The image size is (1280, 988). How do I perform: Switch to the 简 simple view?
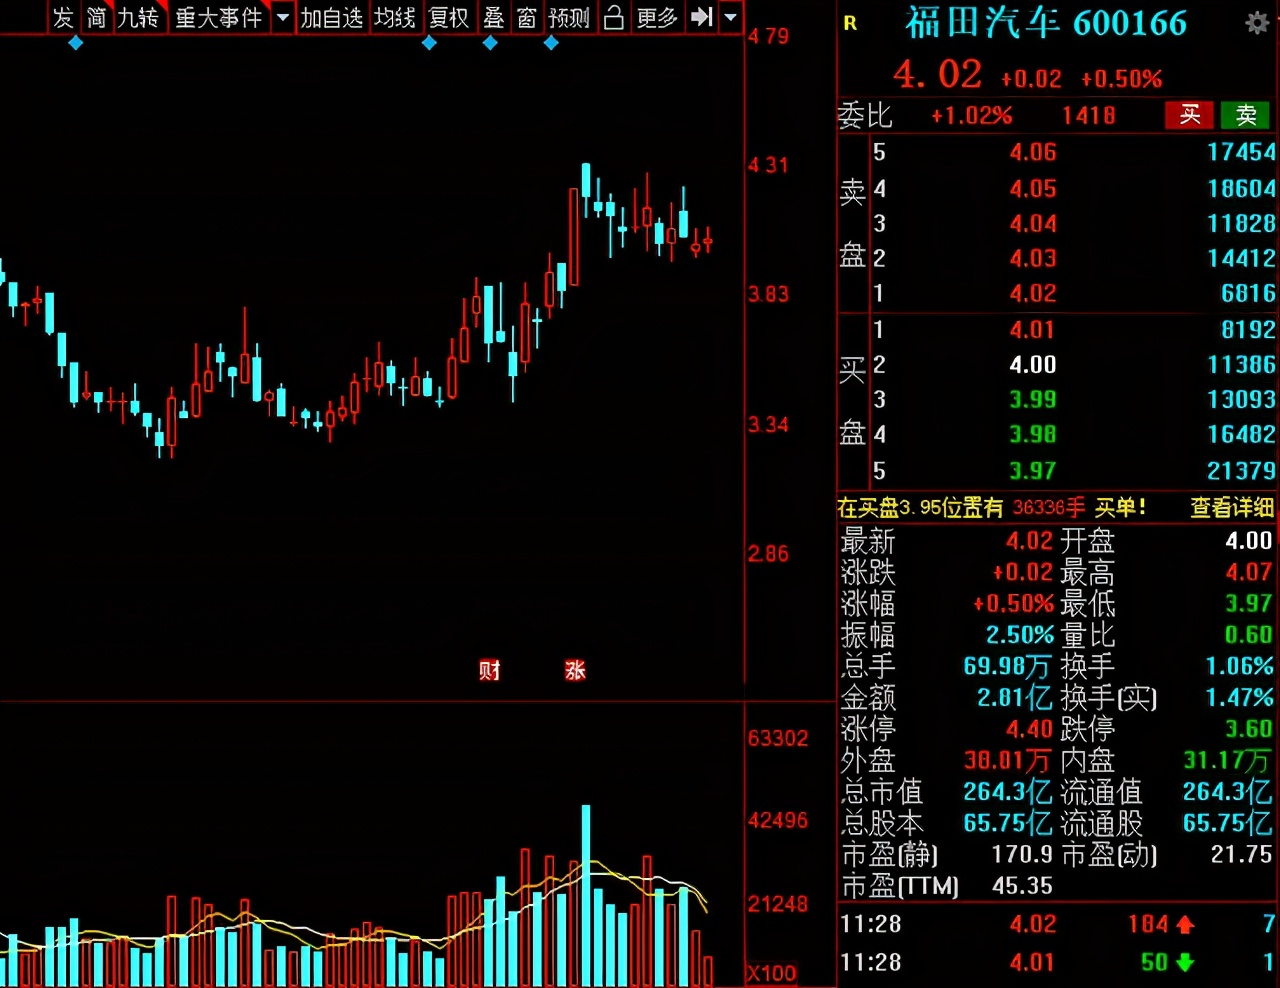(x=96, y=17)
